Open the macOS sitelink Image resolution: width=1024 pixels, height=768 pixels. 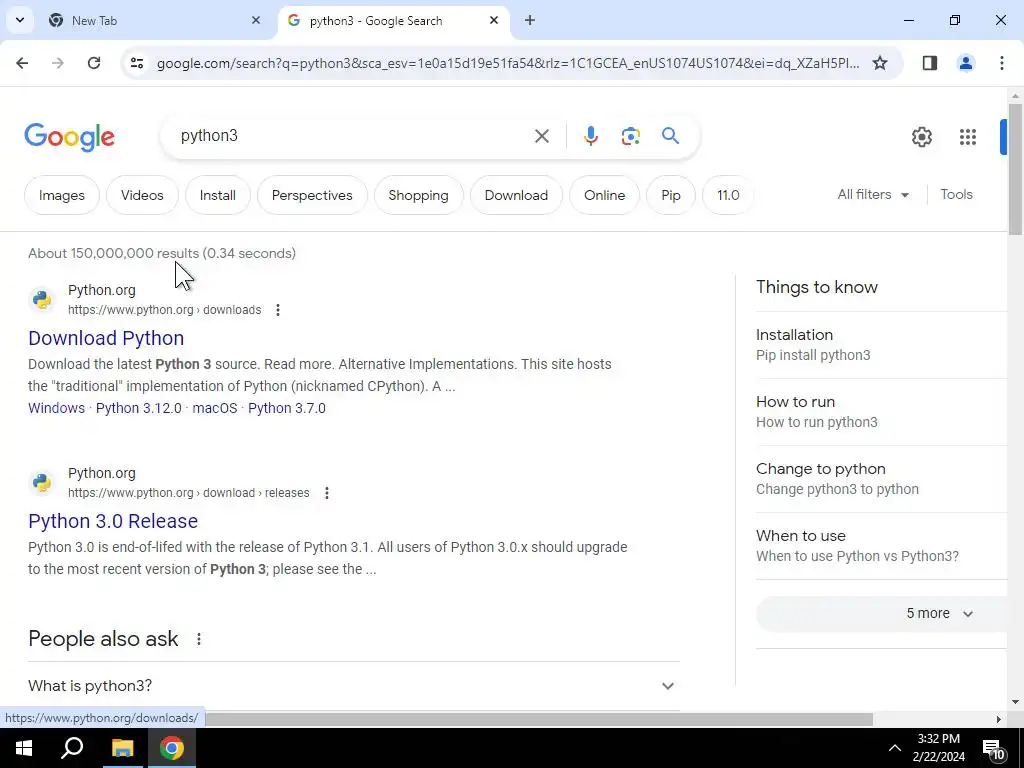(x=215, y=408)
